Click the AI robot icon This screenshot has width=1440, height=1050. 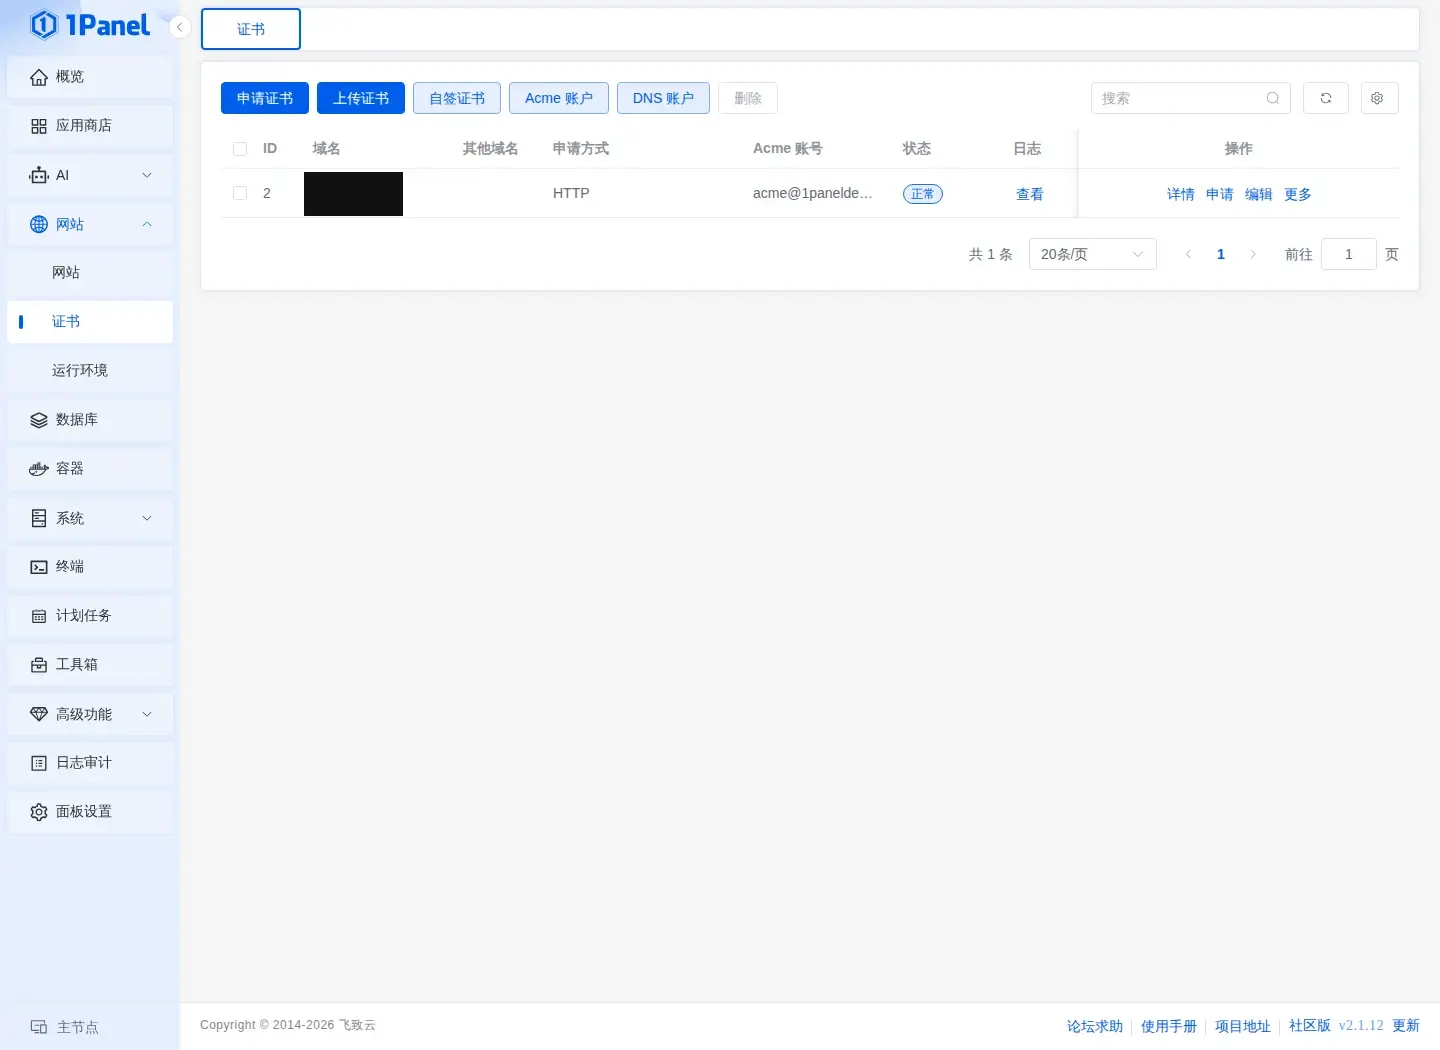39,175
